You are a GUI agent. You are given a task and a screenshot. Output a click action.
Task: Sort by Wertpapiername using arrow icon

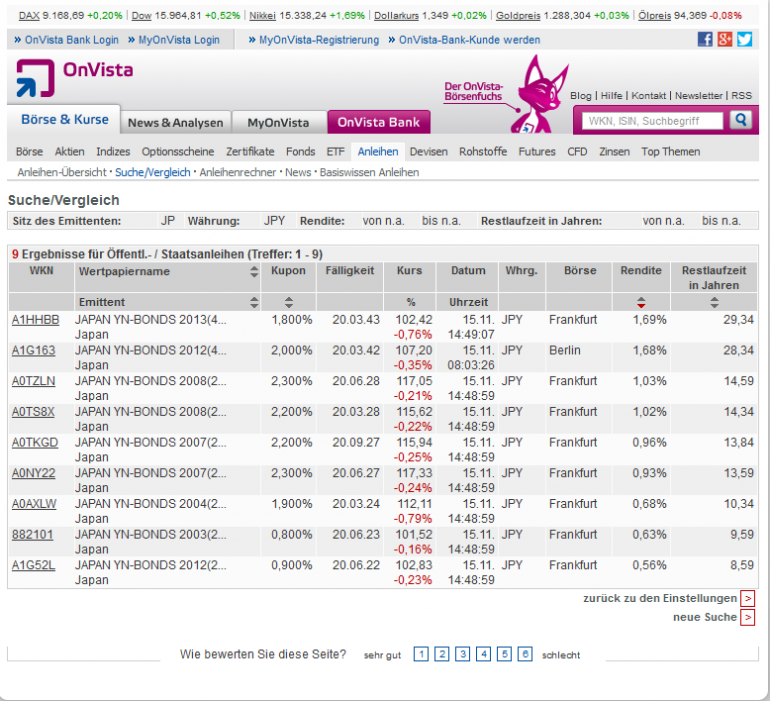click(254, 272)
